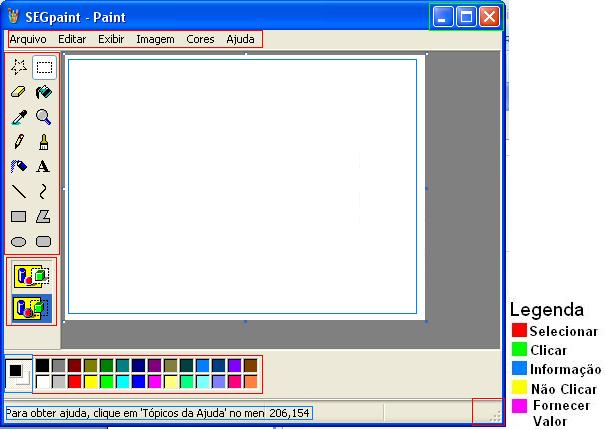Choose the Brush tool
Screen dimensions: 605x430
[44, 142]
